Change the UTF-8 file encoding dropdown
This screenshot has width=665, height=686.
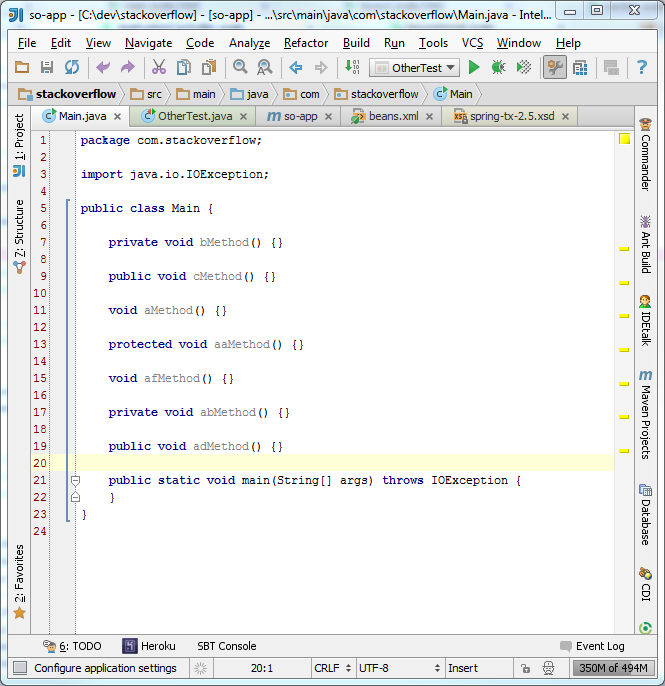click(x=400, y=668)
